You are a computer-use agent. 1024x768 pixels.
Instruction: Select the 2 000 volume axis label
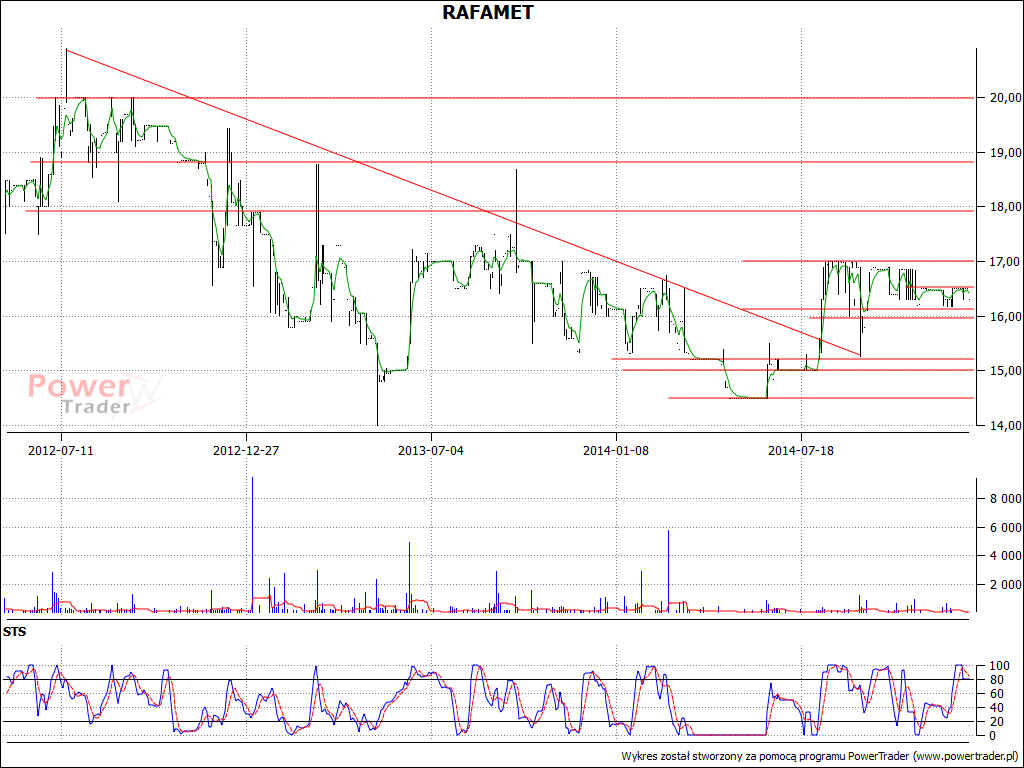1006,585
